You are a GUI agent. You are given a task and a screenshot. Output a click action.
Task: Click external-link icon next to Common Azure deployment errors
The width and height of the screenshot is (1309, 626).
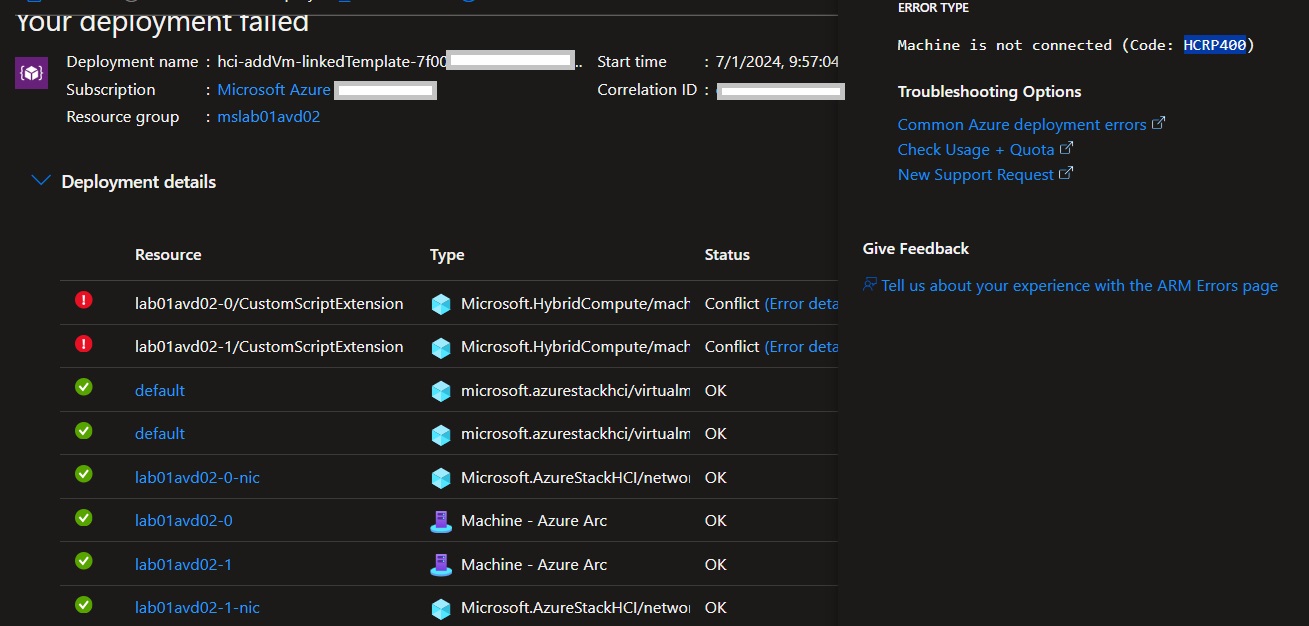pos(1159,123)
